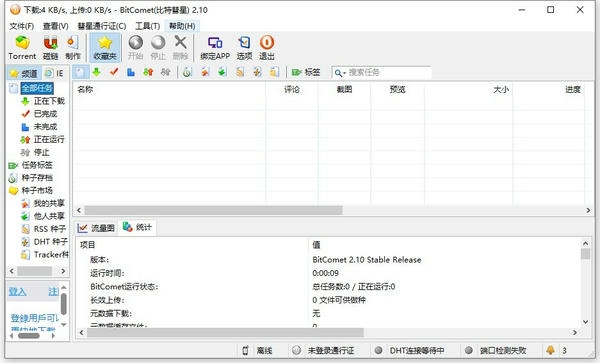The image size is (600, 363).
Task: Click the 停止 stop toolbar button
Action: (158, 48)
